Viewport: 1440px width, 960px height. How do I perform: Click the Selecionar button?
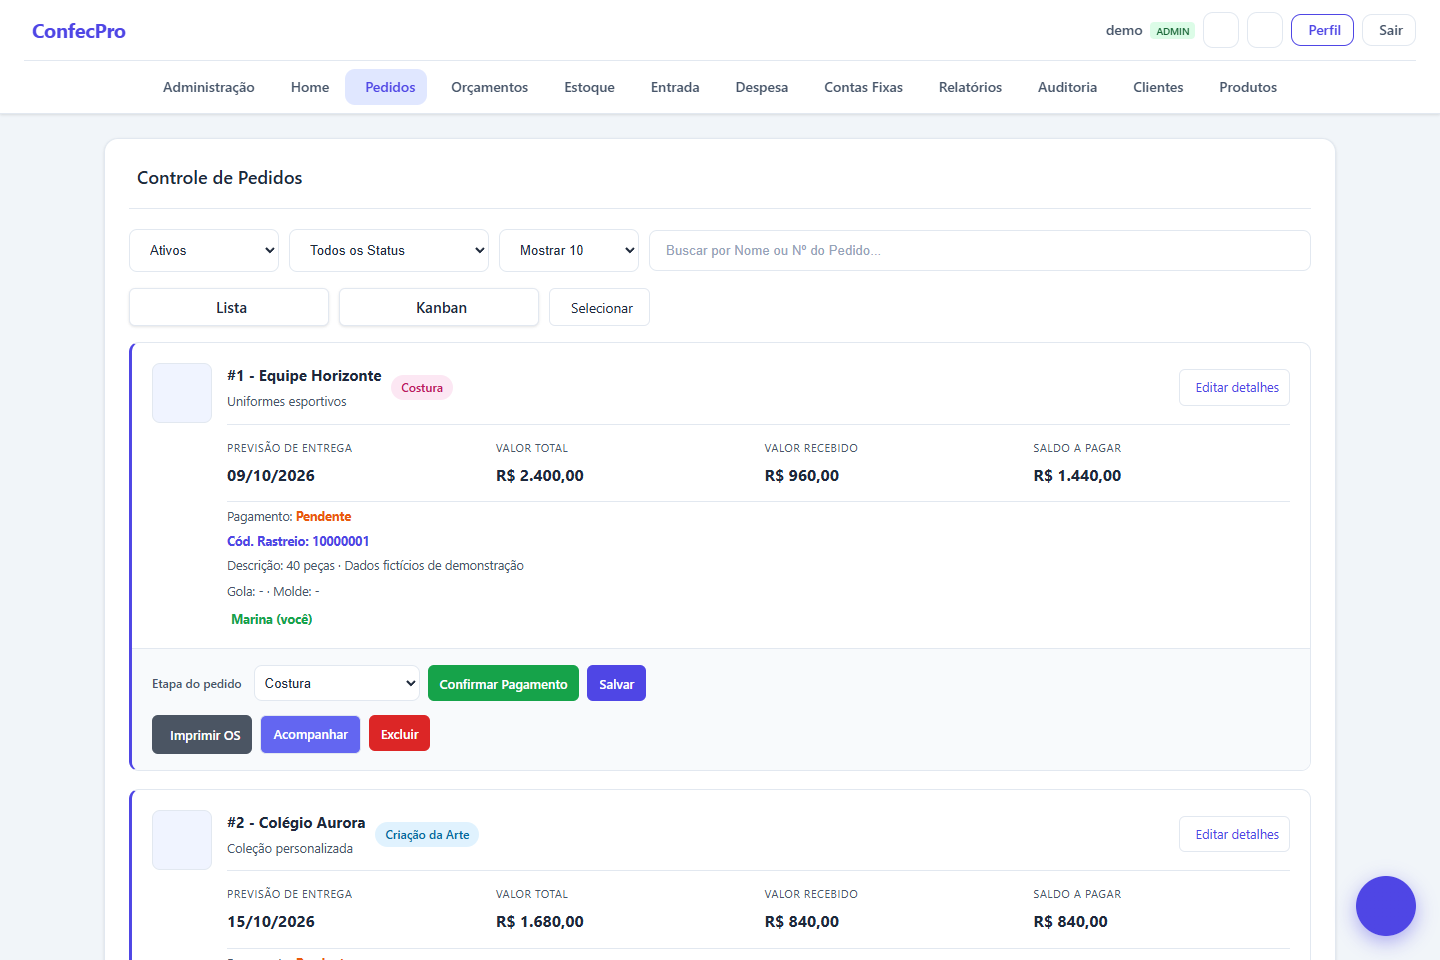(x=600, y=307)
